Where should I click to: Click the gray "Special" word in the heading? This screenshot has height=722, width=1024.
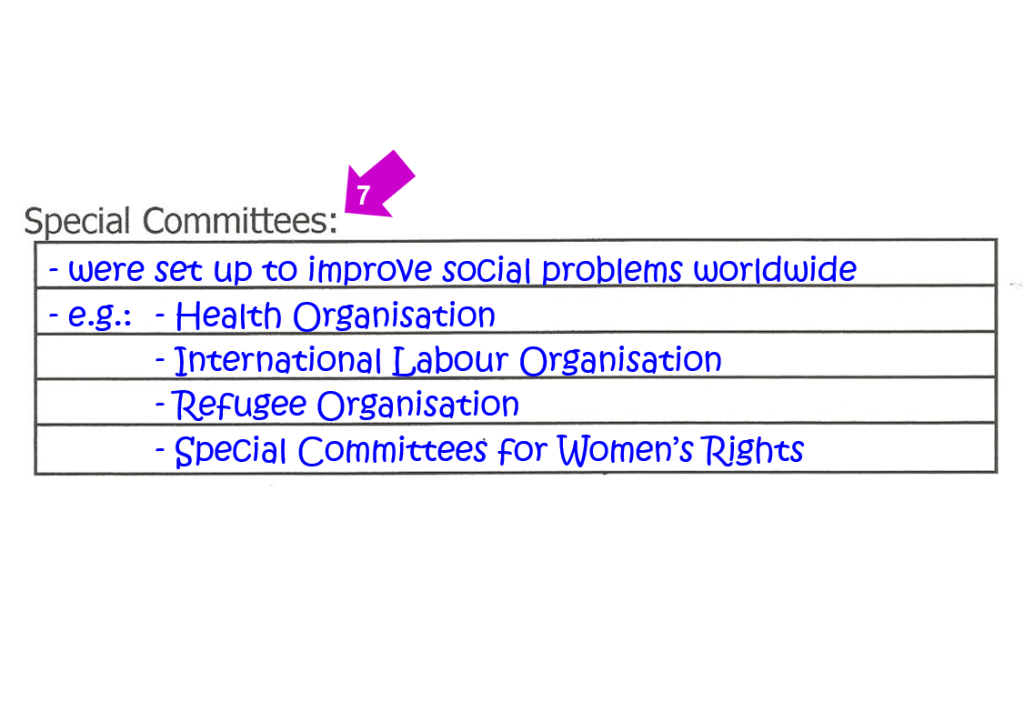click(x=78, y=221)
